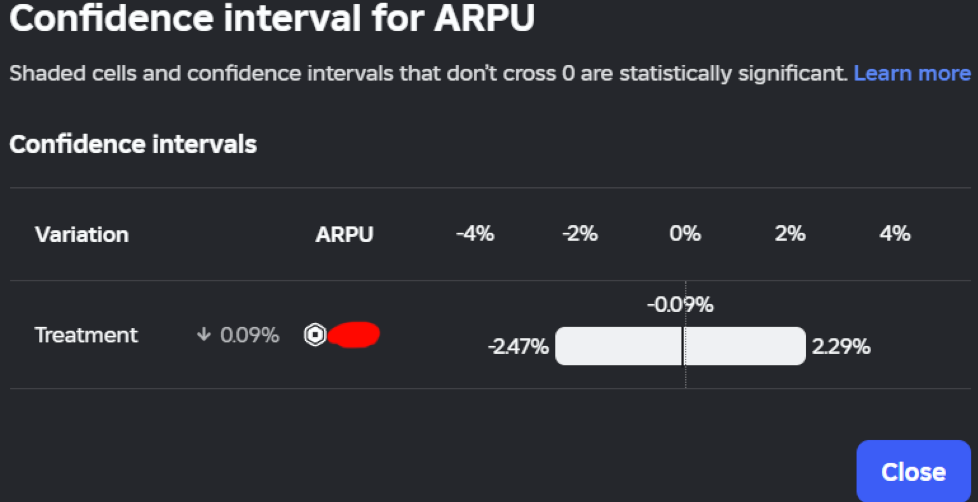The image size is (978, 502).
Task: Click the -2.47% lower bound label
Action: pos(518,347)
